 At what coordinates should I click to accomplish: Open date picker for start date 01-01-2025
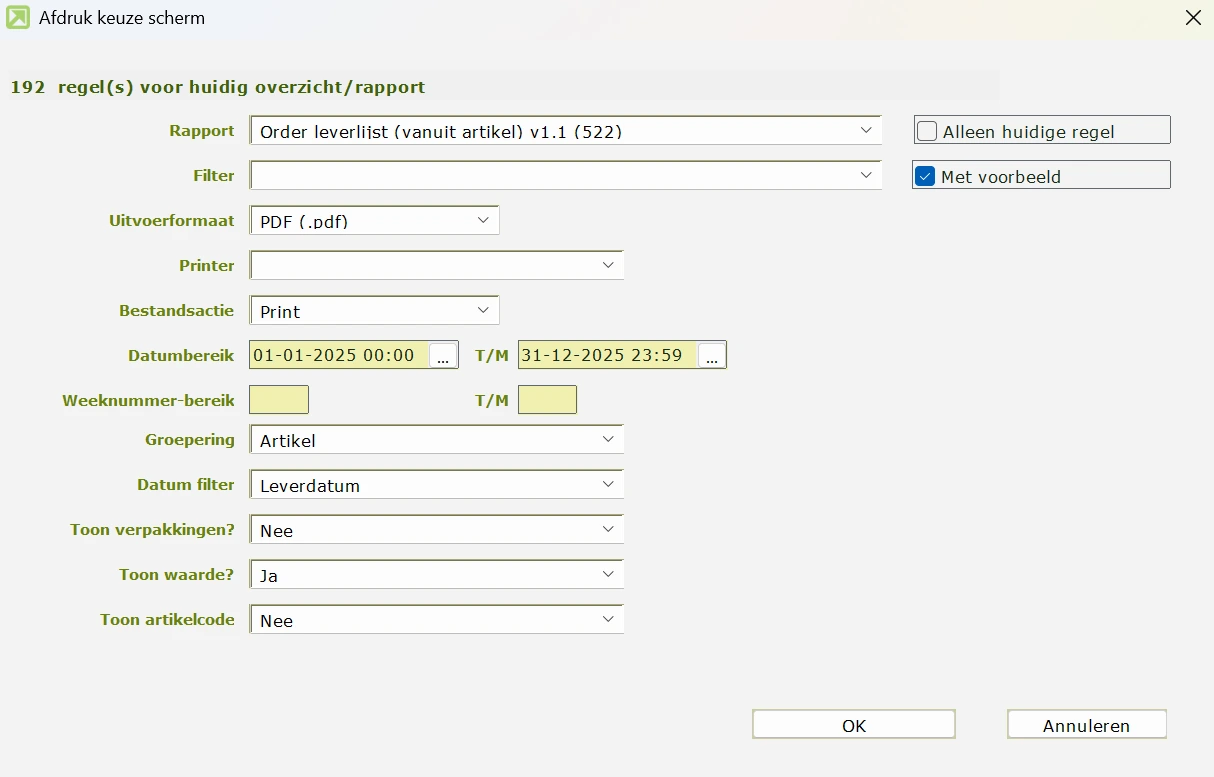click(443, 356)
